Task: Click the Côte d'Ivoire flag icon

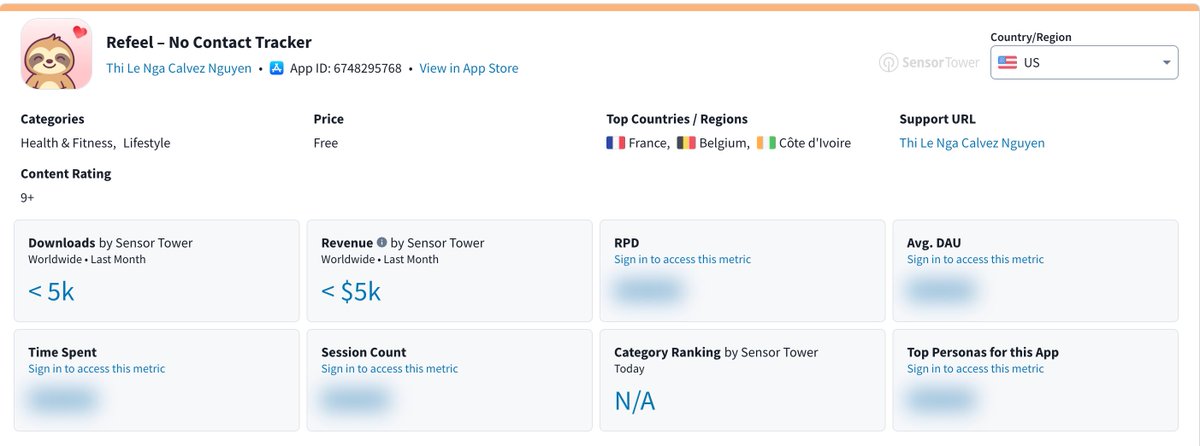Action: (x=766, y=143)
